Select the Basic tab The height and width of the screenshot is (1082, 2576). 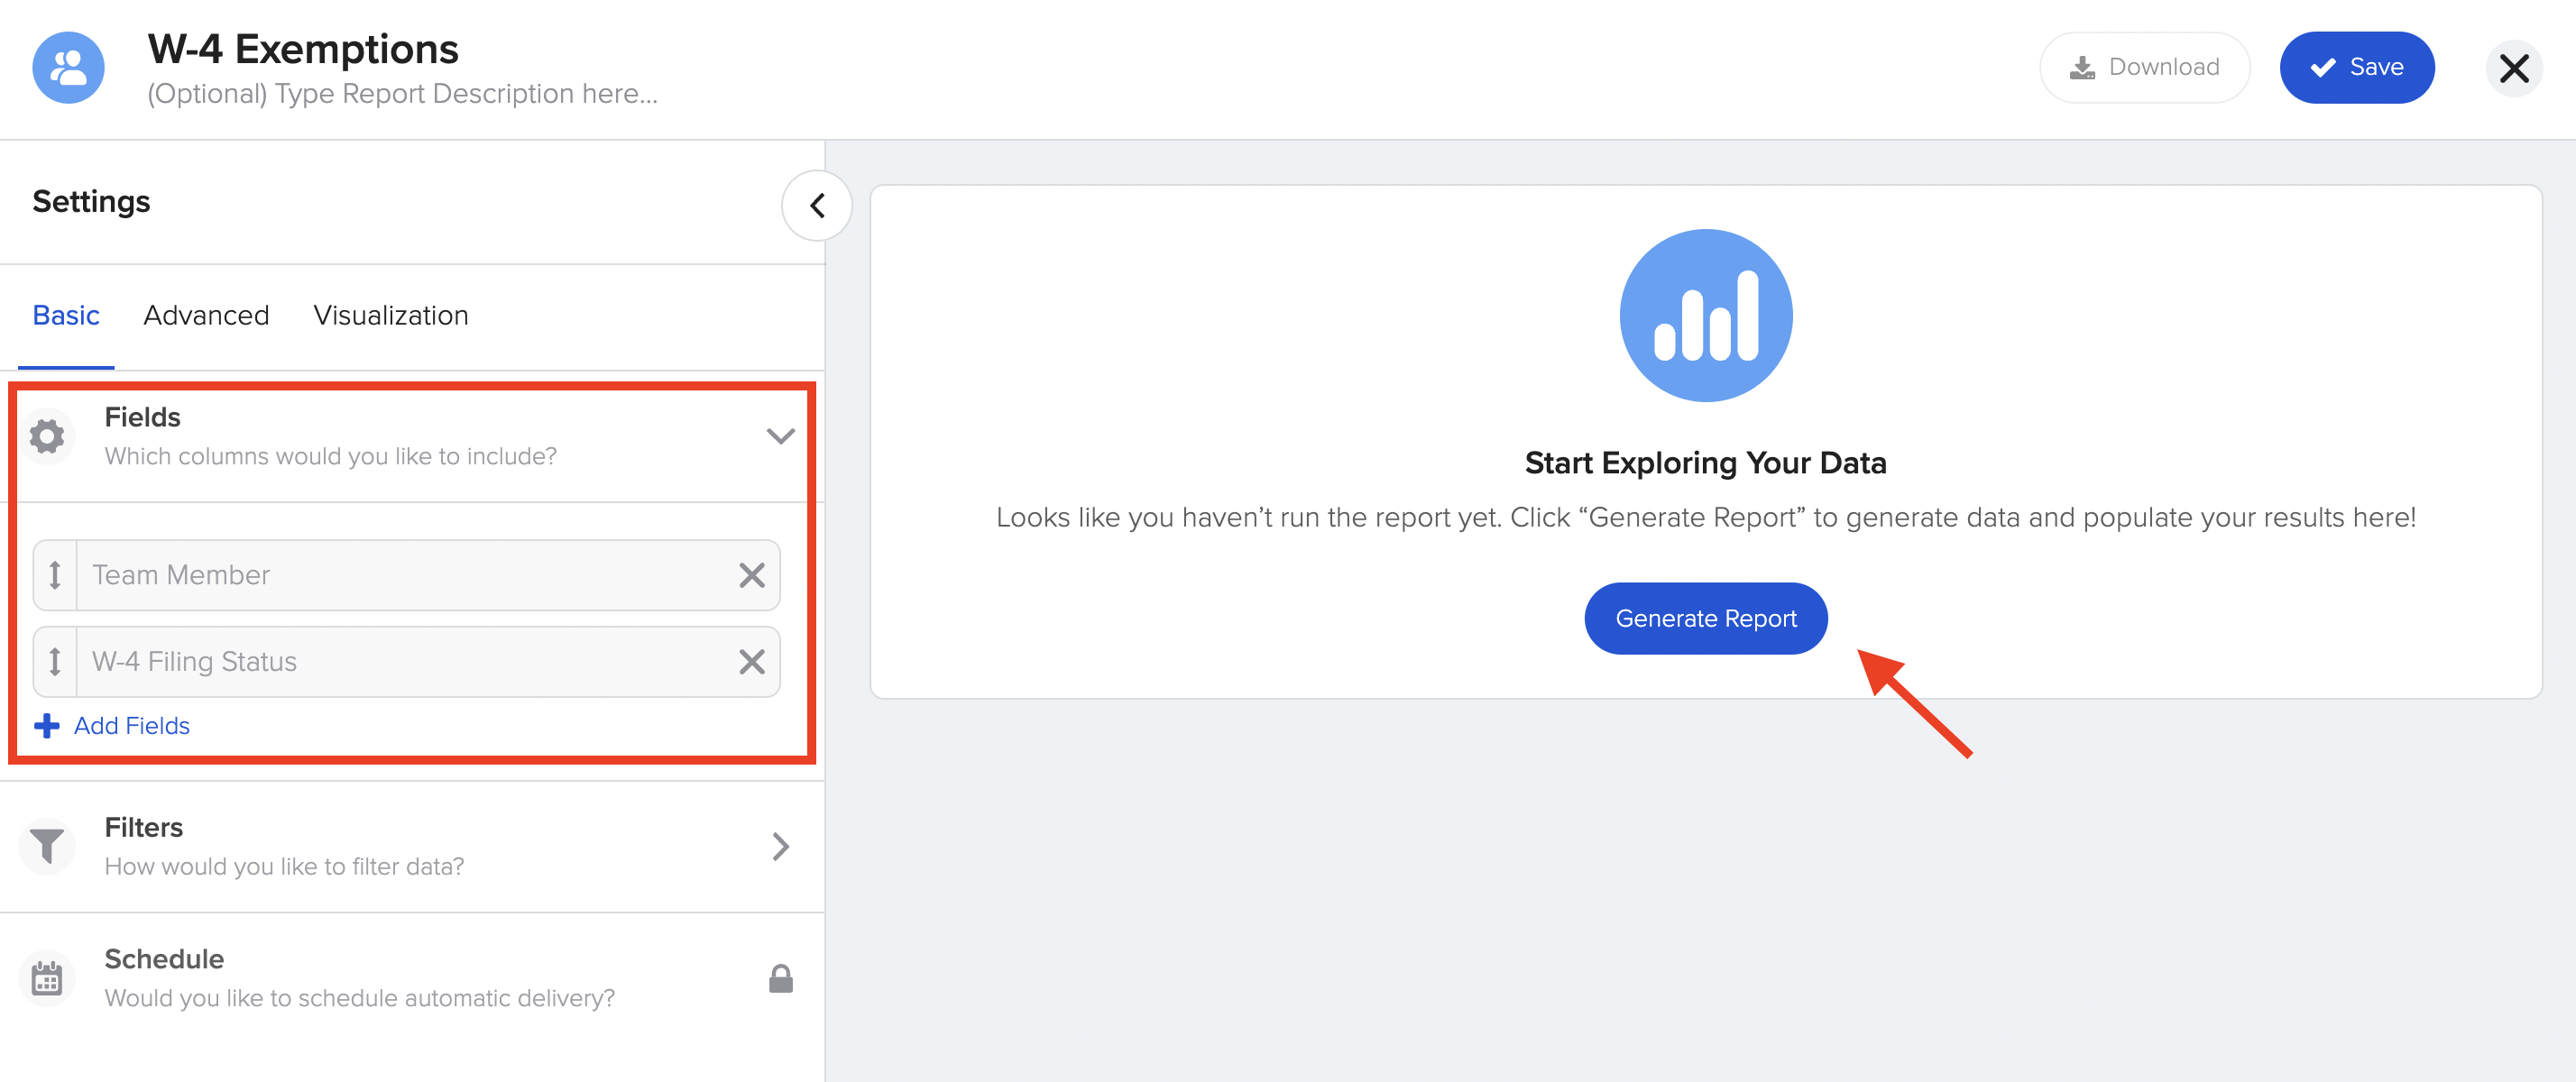click(66, 315)
